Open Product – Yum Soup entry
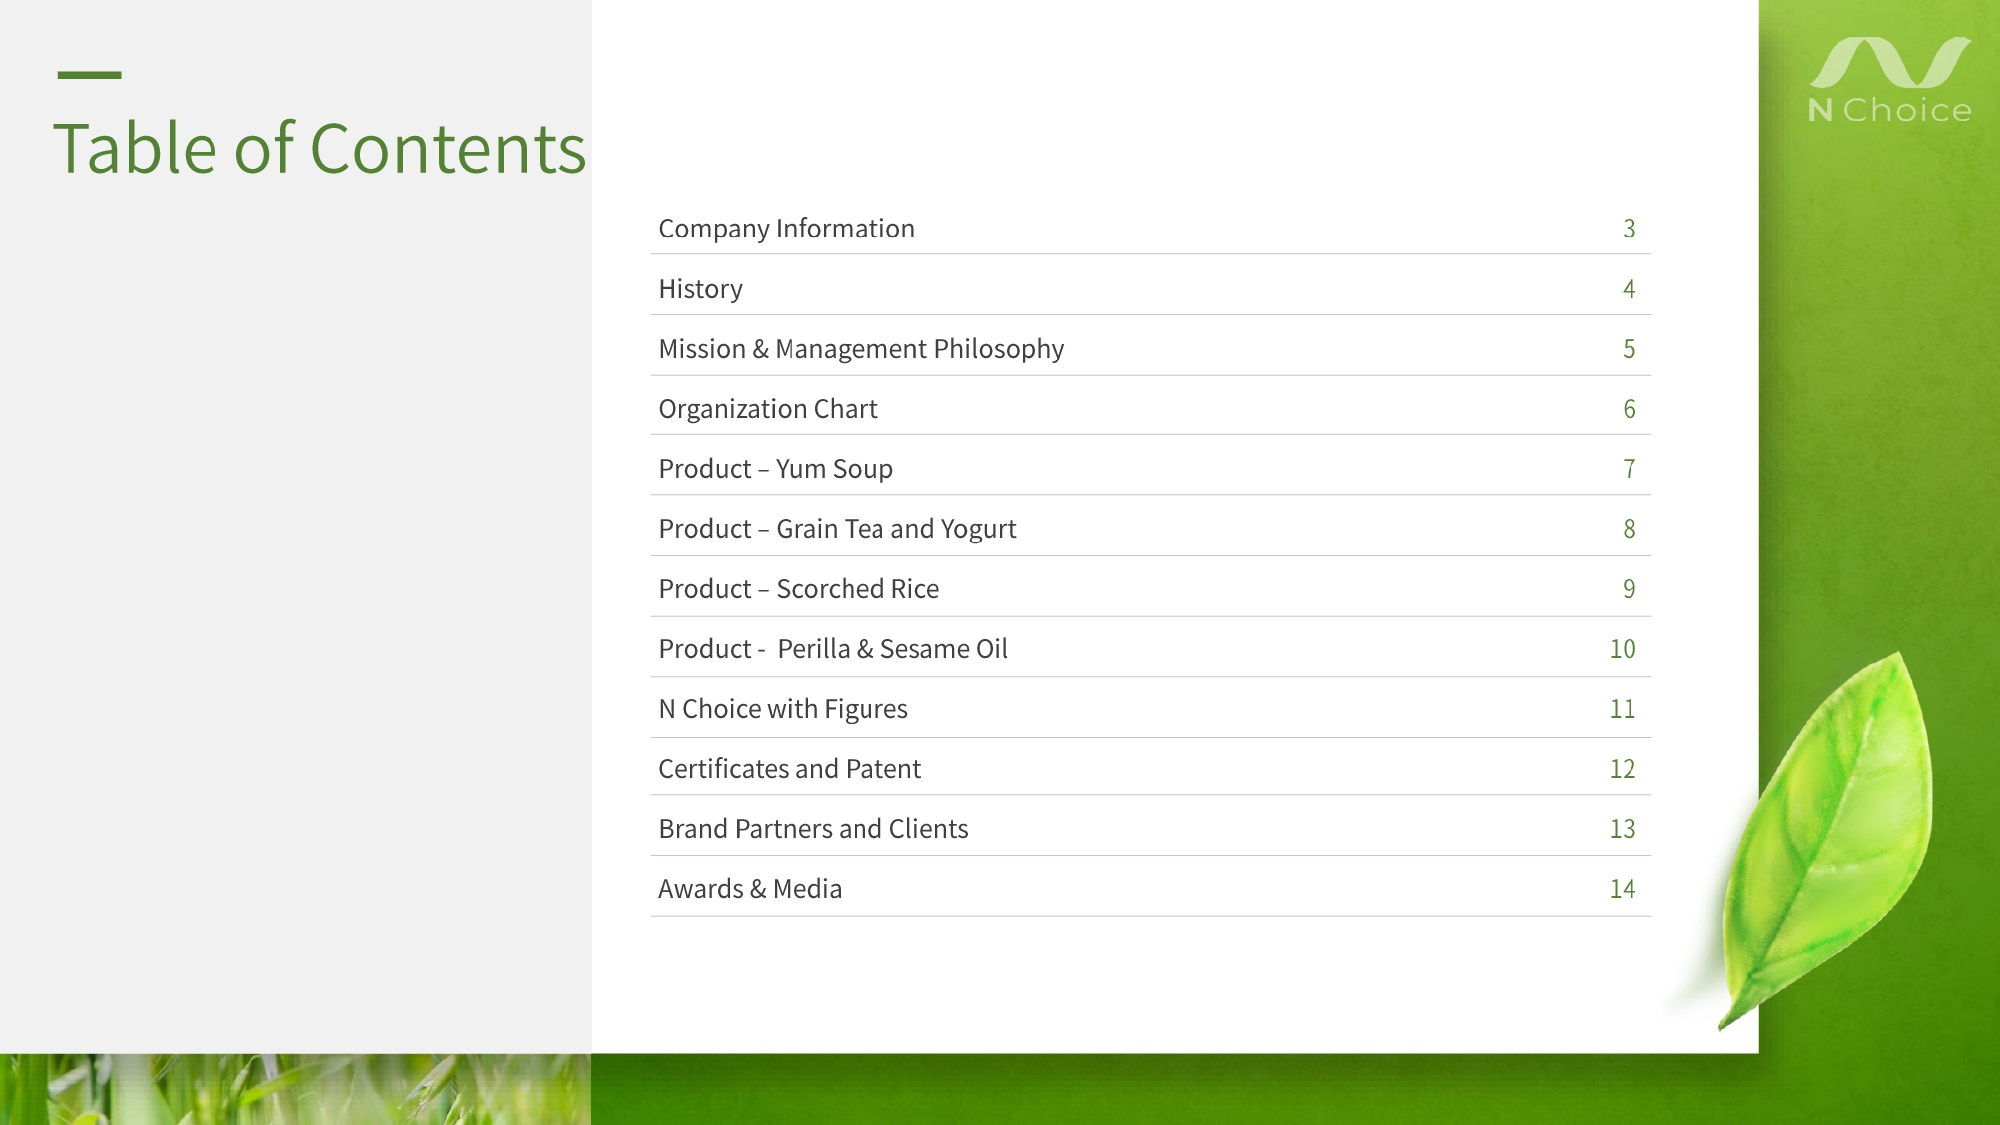 coord(775,469)
